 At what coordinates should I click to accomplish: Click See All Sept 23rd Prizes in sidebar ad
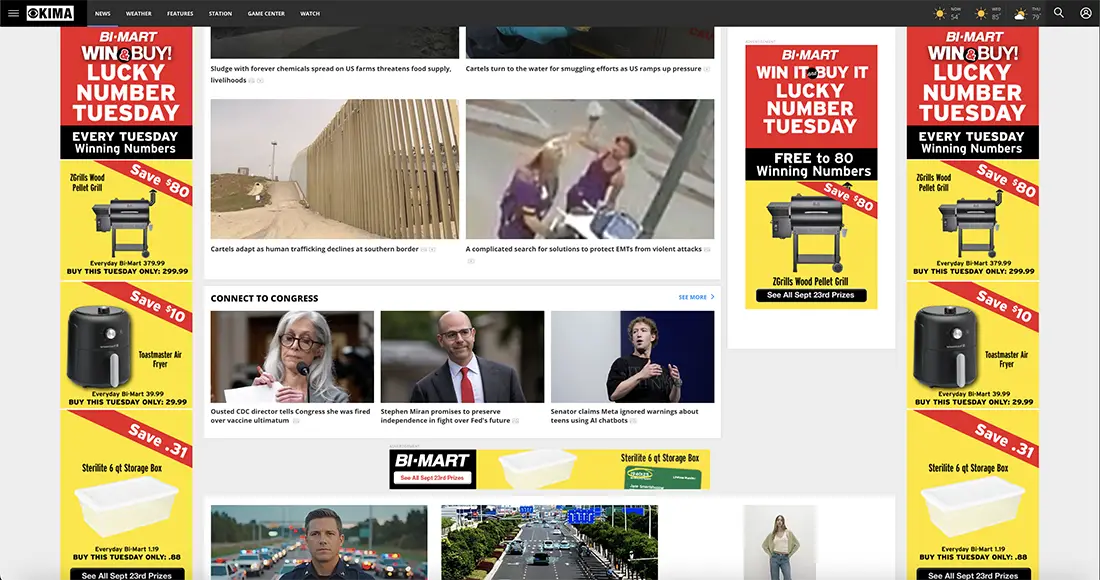(811, 295)
